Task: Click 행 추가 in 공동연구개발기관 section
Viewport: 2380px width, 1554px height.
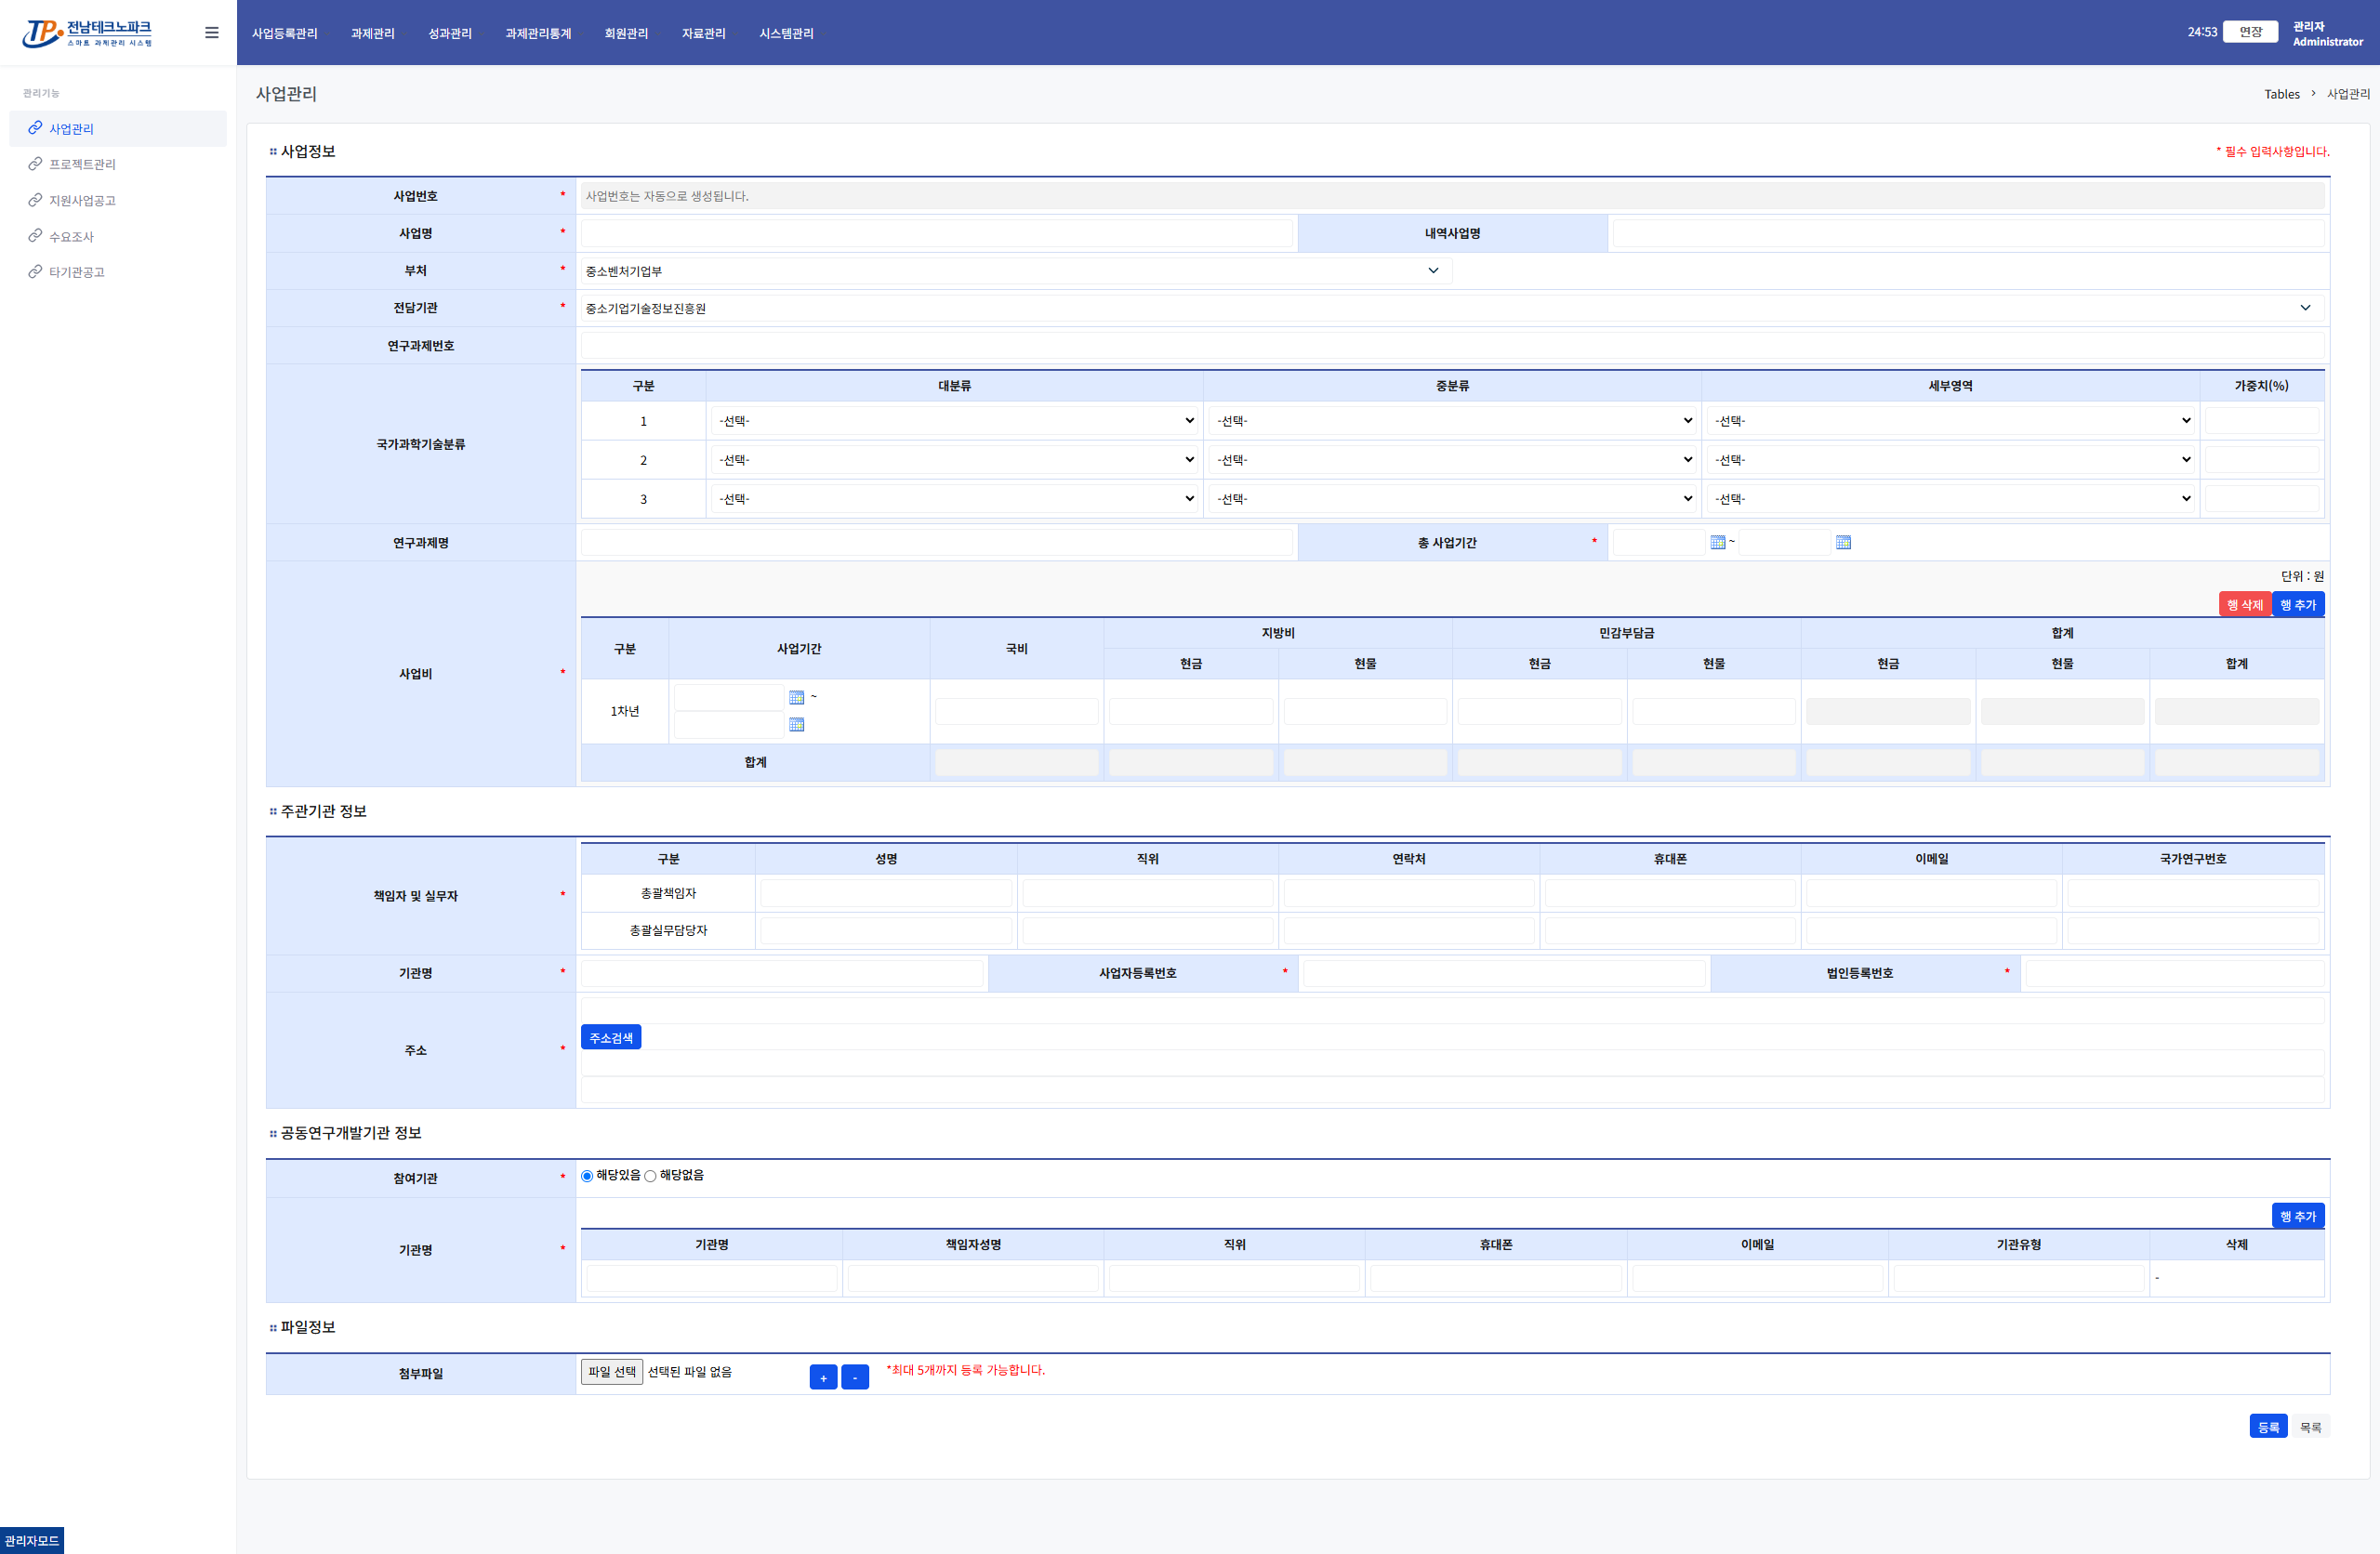Action: click(2298, 1216)
